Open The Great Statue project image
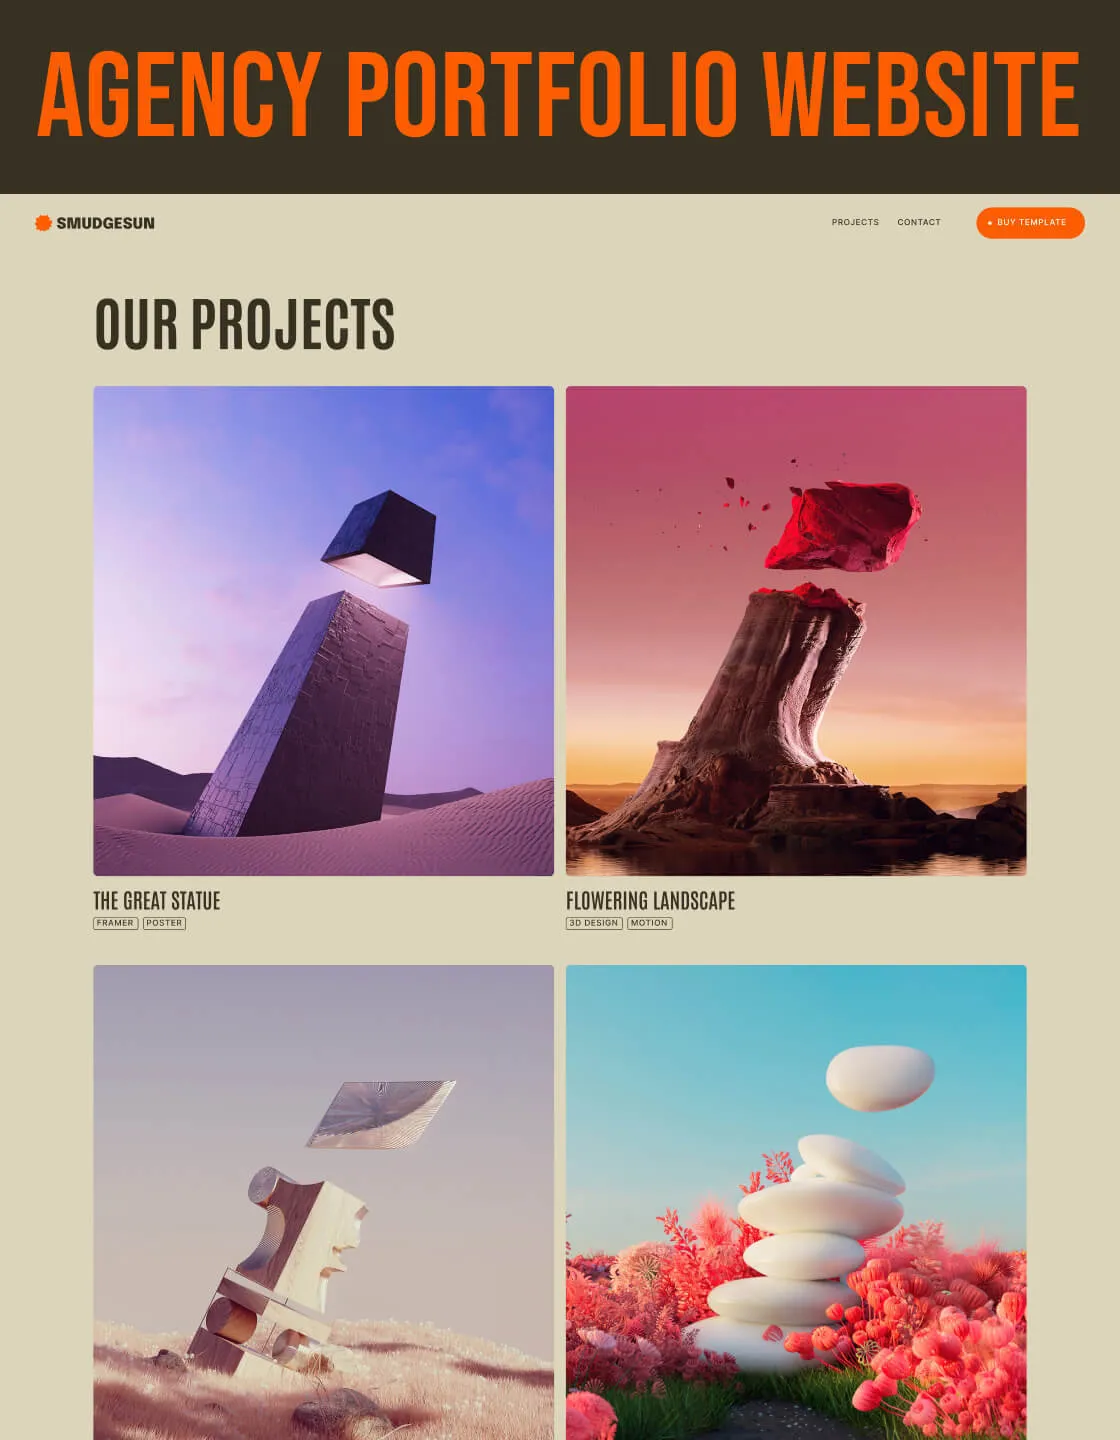 (323, 631)
